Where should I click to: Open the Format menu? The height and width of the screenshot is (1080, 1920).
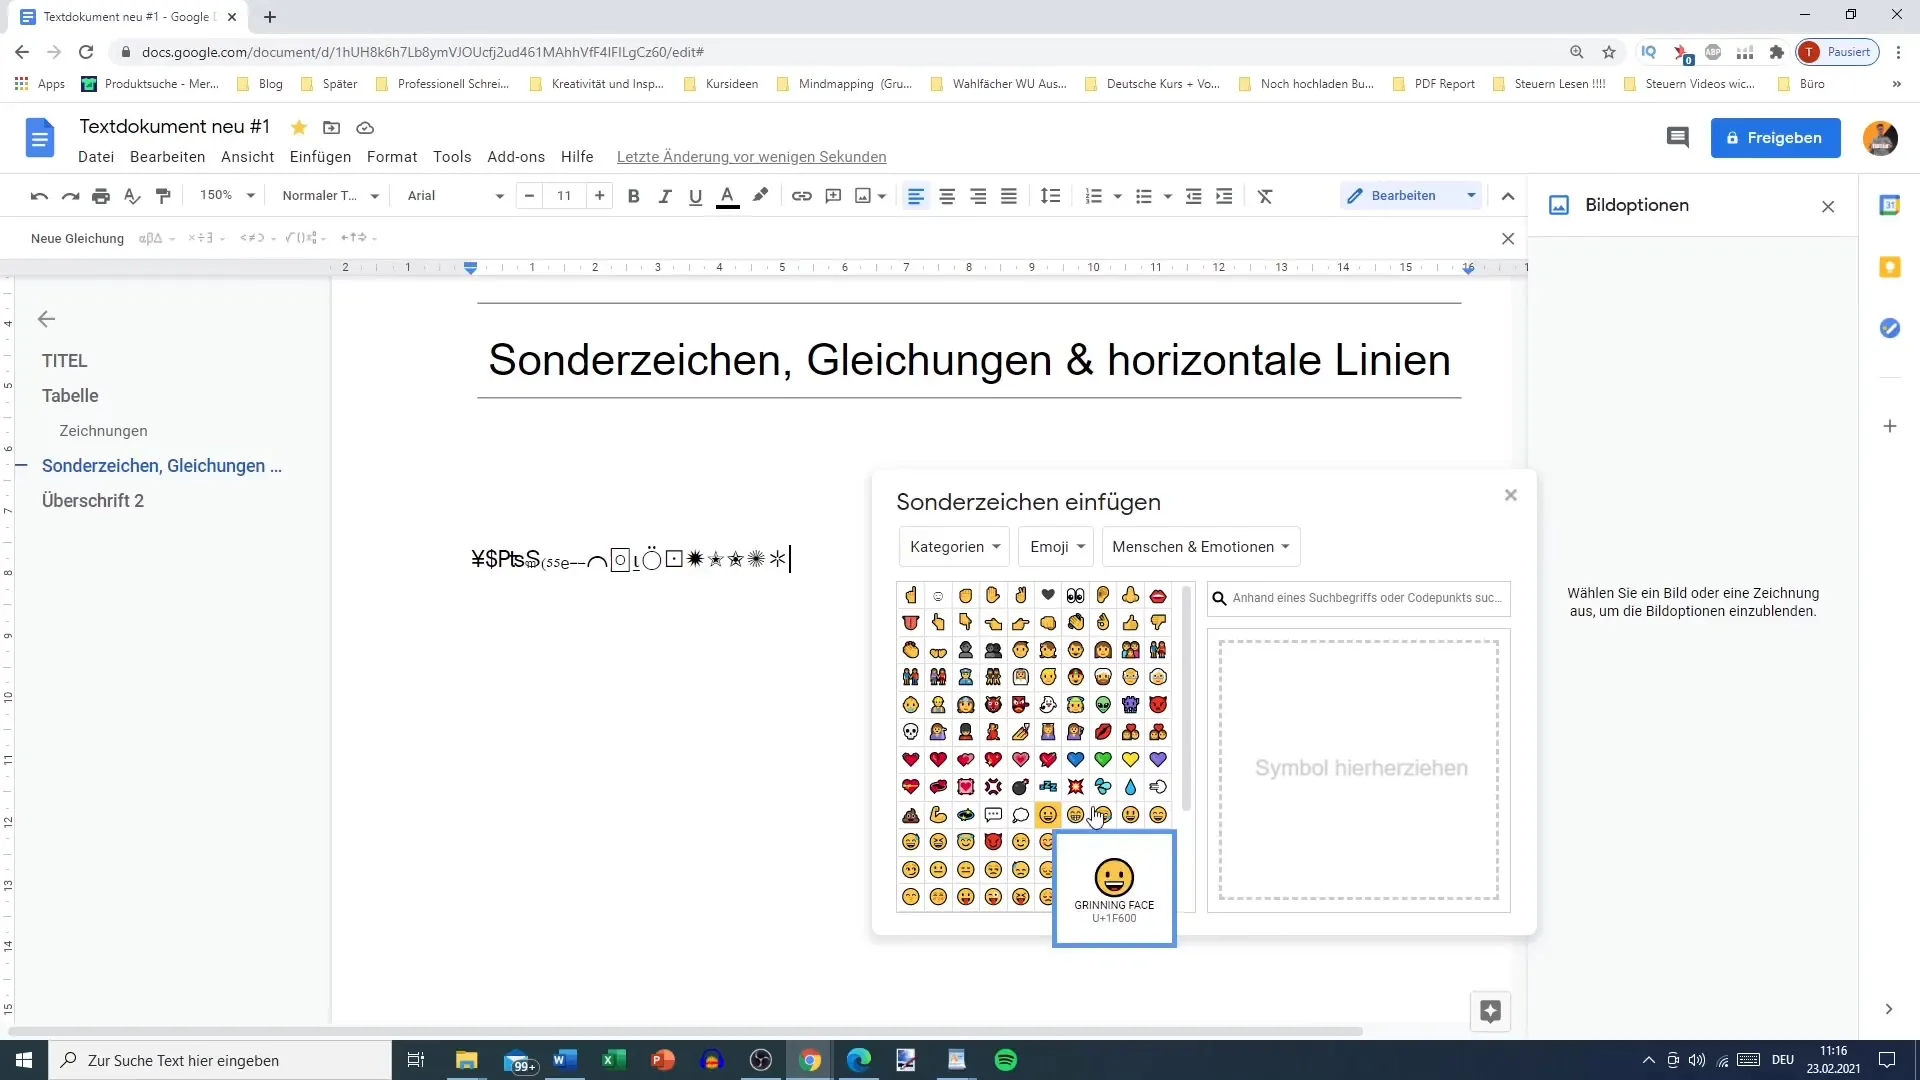coord(392,157)
